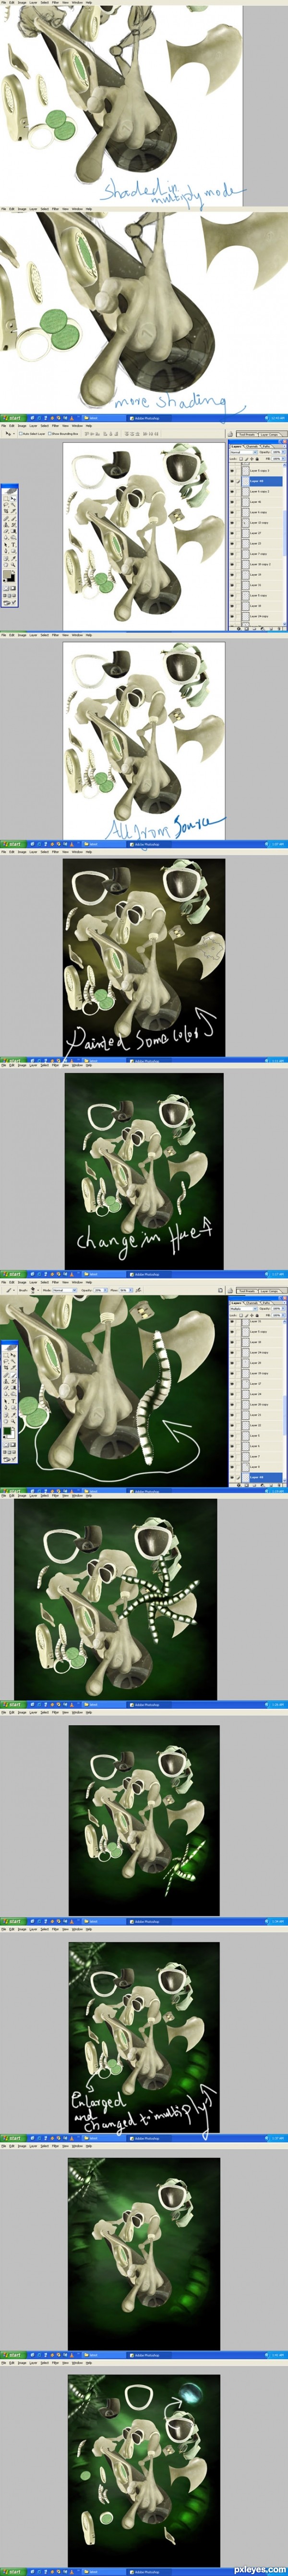Toggle eye of topmost layer in white-canvas Layers panel
This screenshot has width=288, height=2576.
click(232, 471)
